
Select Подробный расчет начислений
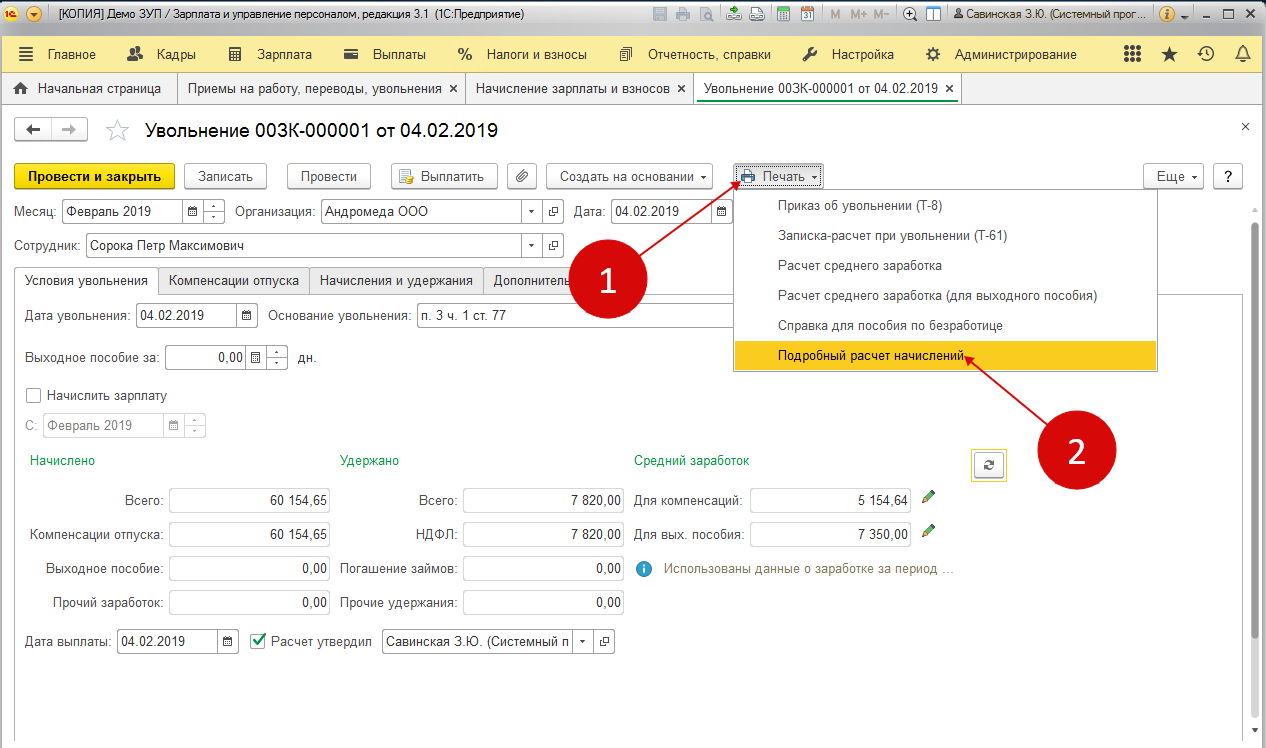click(945, 356)
